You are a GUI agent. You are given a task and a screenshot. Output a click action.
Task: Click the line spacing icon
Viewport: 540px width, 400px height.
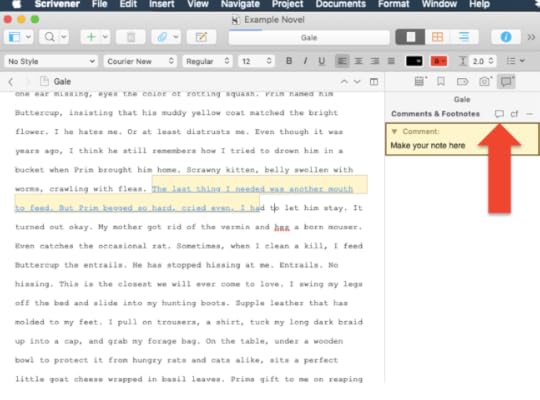coord(463,61)
